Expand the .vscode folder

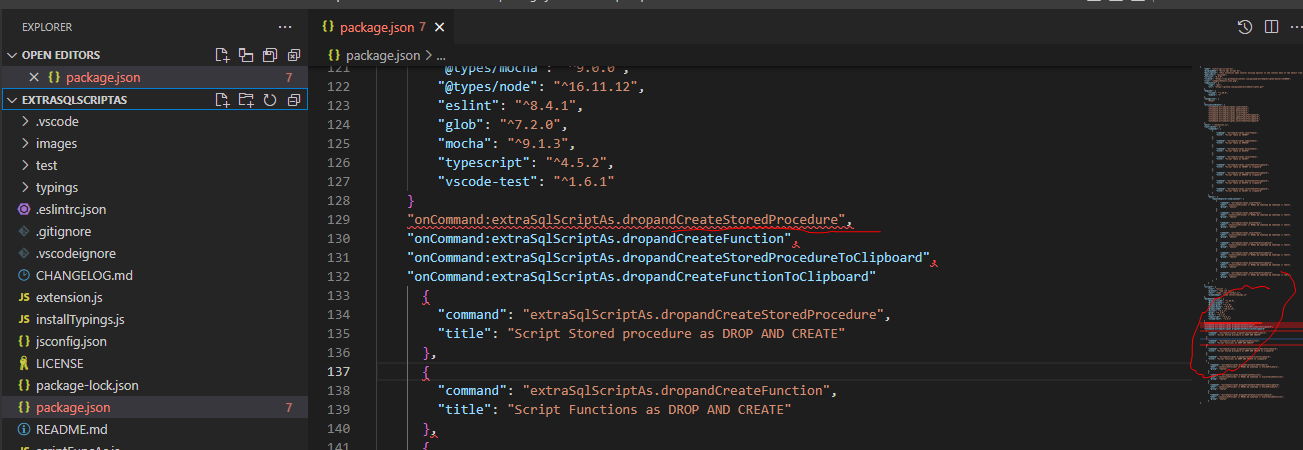[x=56, y=122]
